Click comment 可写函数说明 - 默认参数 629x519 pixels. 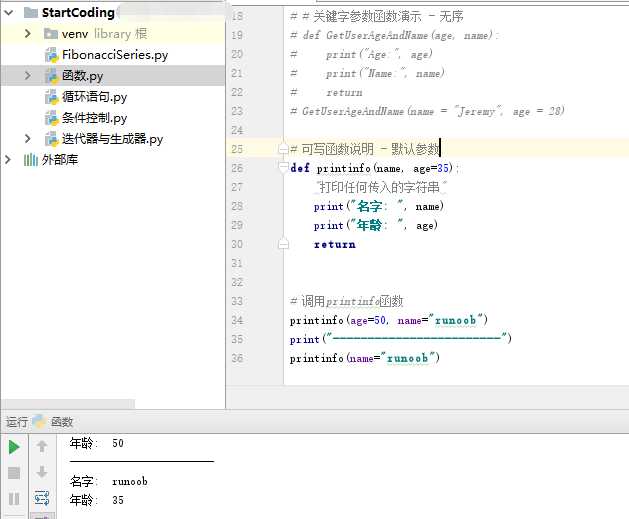pyautogui.click(x=365, y=149)
